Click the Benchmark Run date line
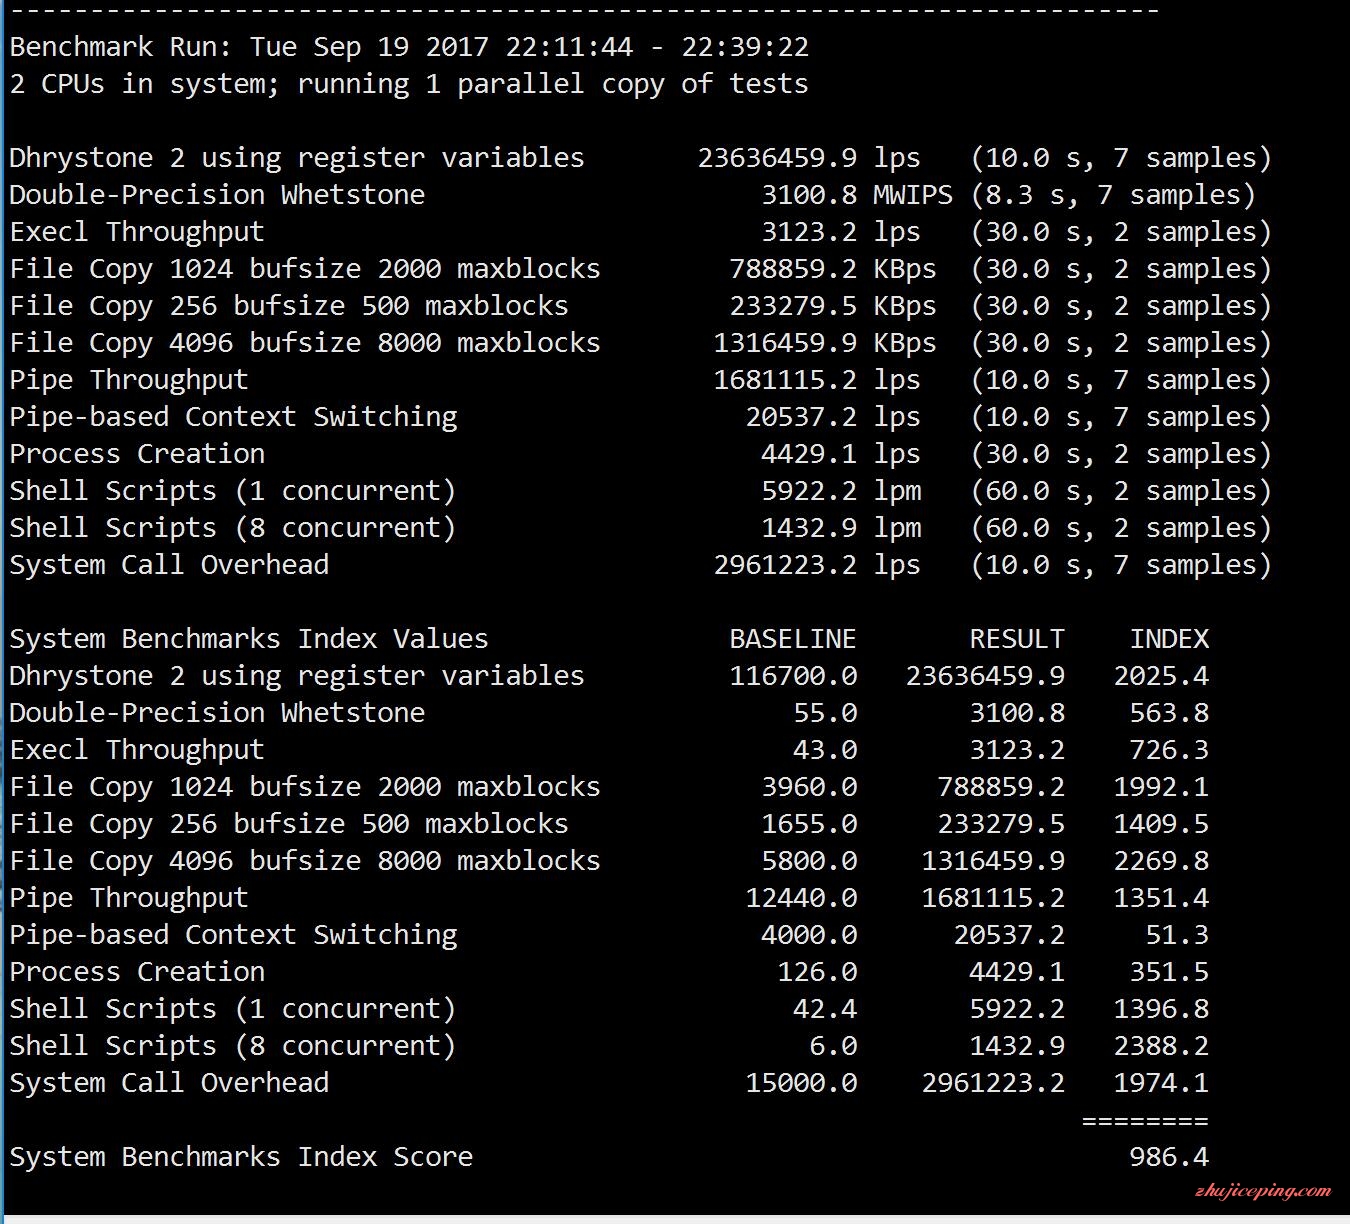This screenshot has width=1350, height=1224. [x=409, y=47]
